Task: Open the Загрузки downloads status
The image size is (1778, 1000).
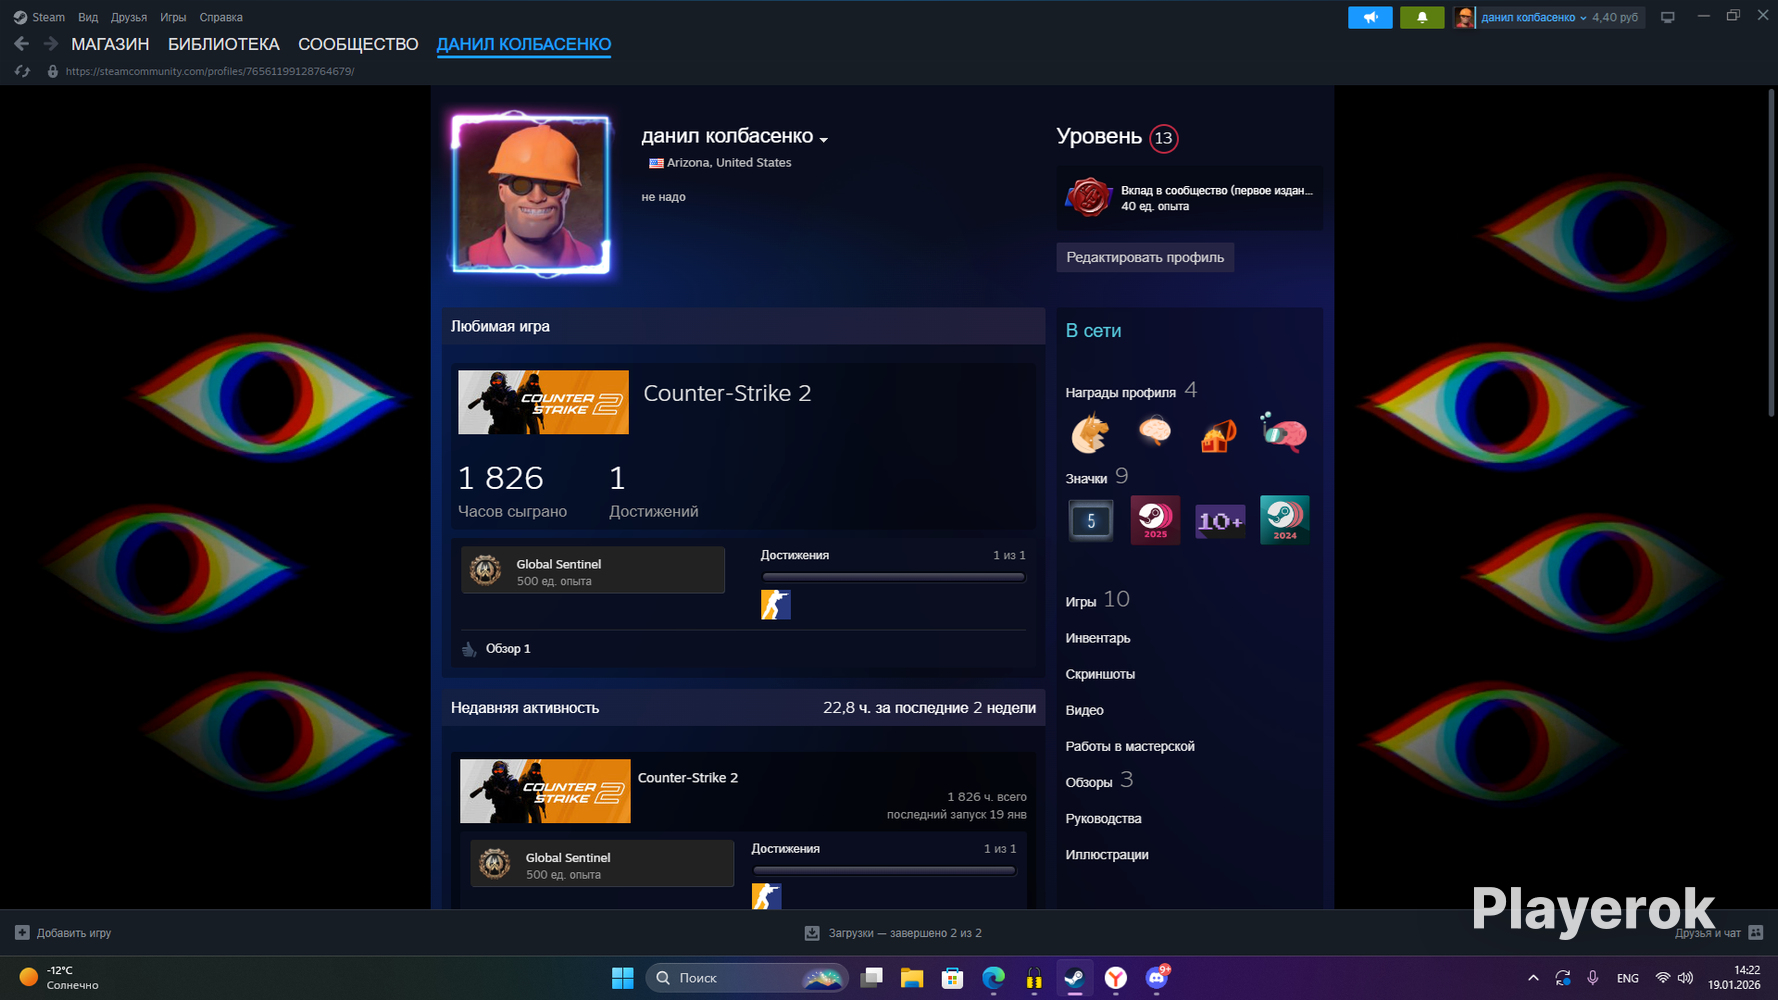Action: click(893, 933)
